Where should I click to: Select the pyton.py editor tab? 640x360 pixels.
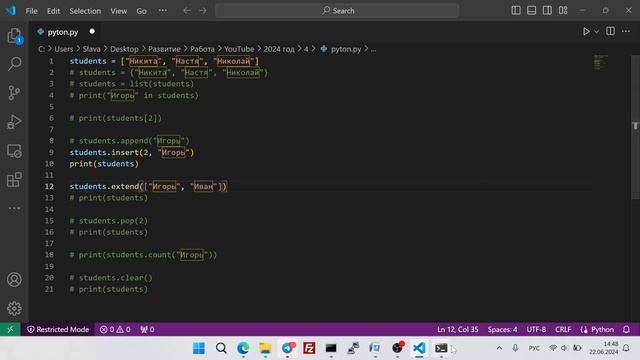coord(63,32)
